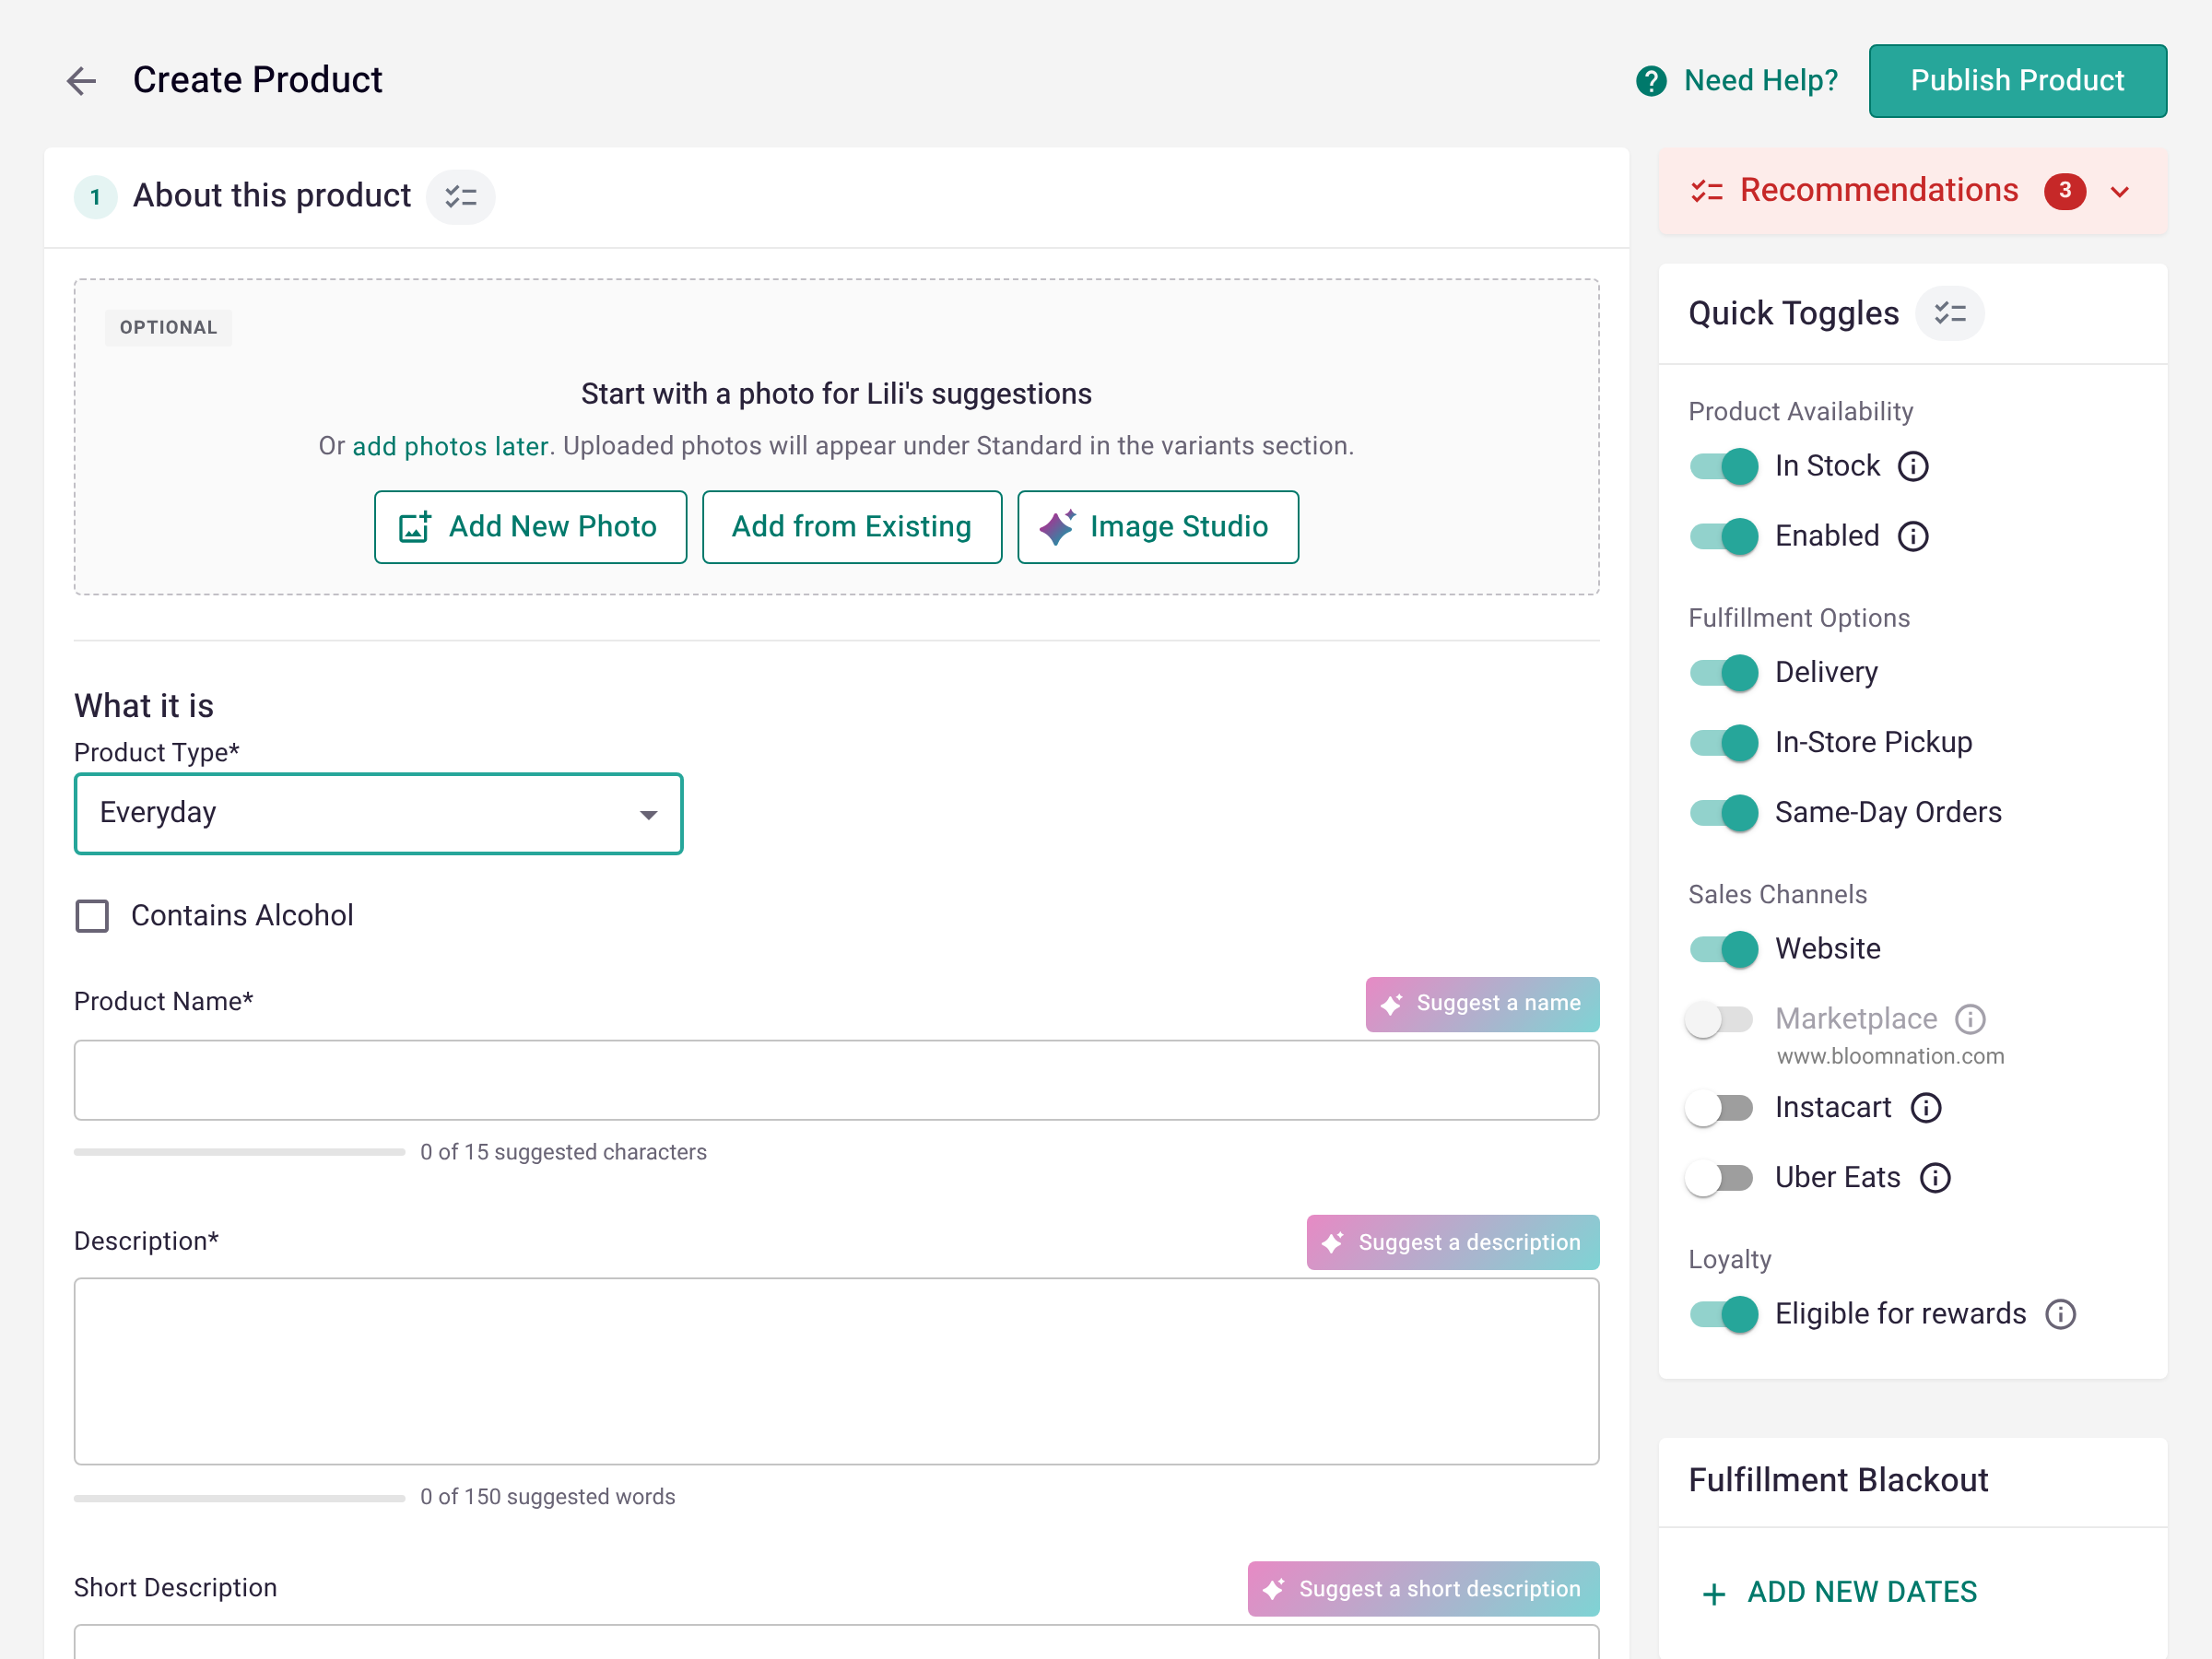The image size is (2212, 1659).
Task: Click the Recommendations checklist icon
Action: (x=1707, y=191)
